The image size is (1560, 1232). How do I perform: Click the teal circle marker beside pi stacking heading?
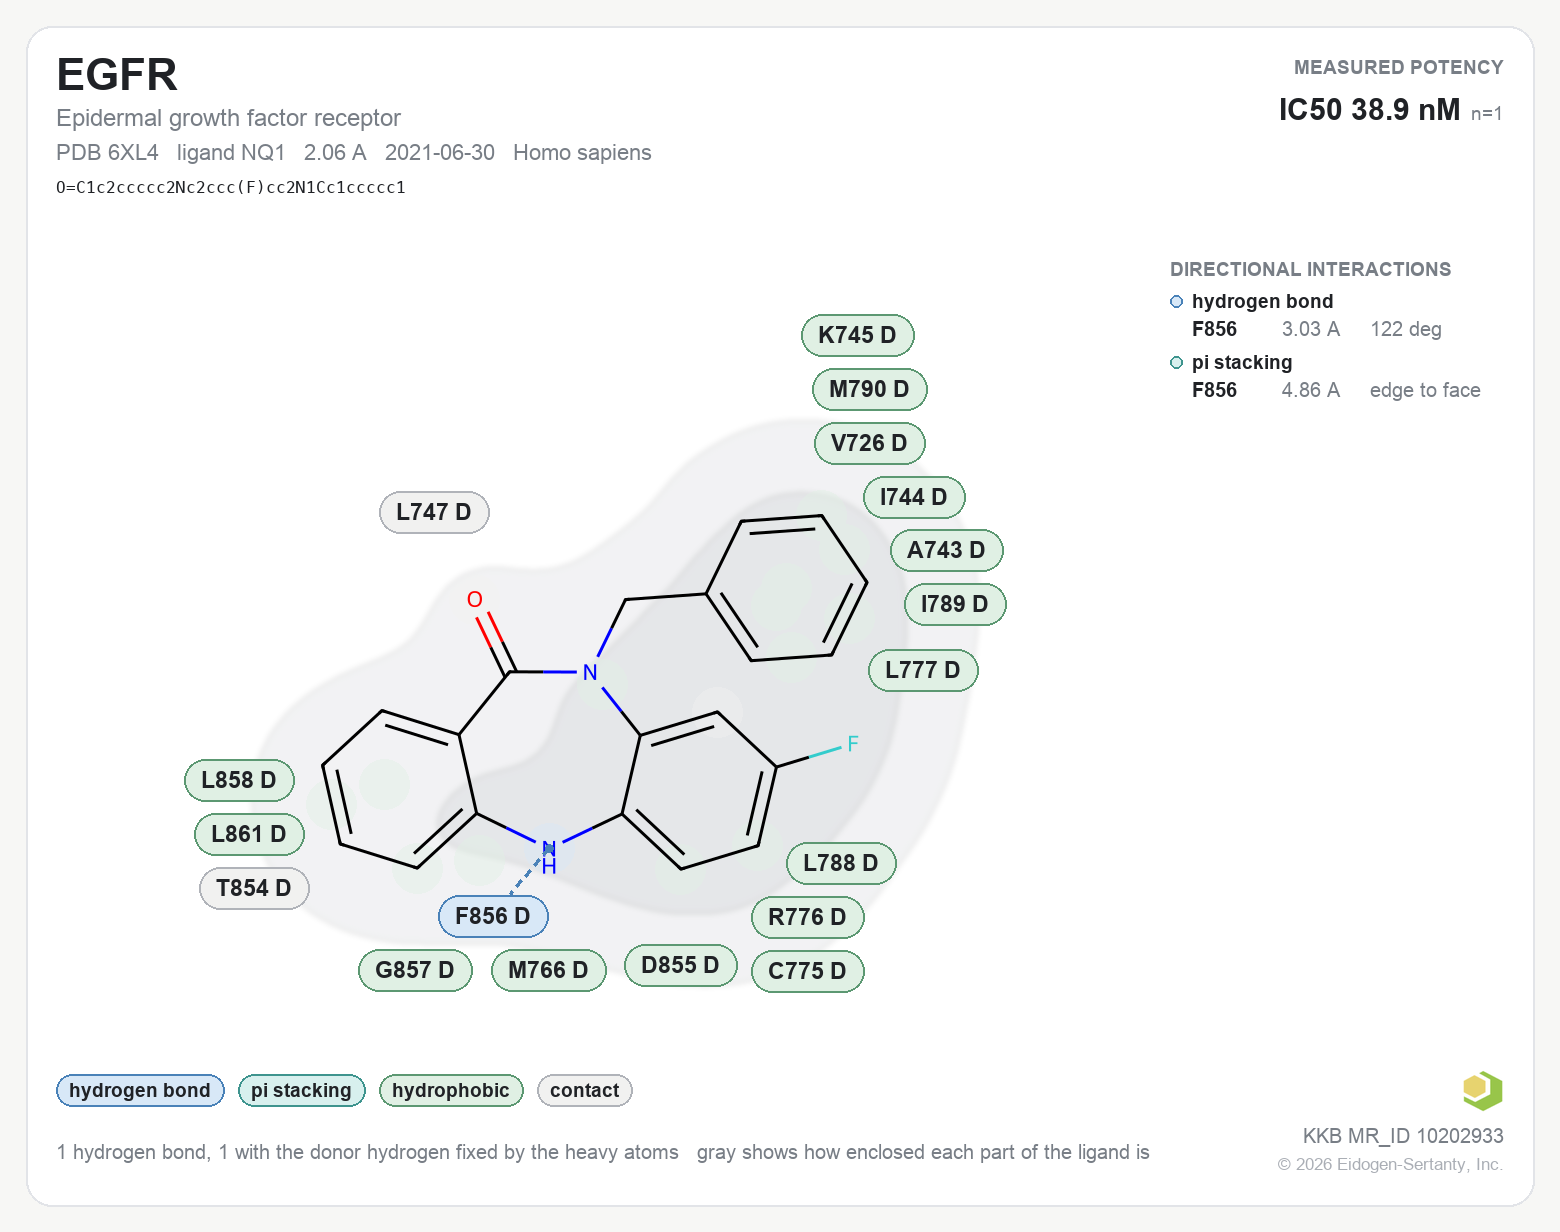coord(1176,363)
